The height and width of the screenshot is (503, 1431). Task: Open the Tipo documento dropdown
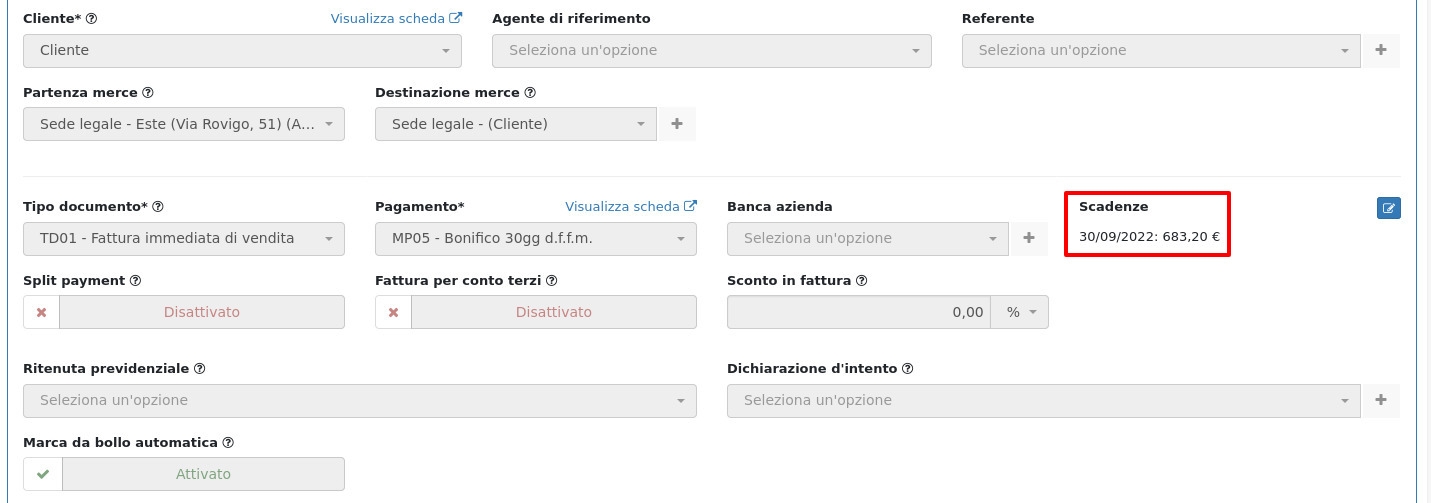[x=183, y=238]
